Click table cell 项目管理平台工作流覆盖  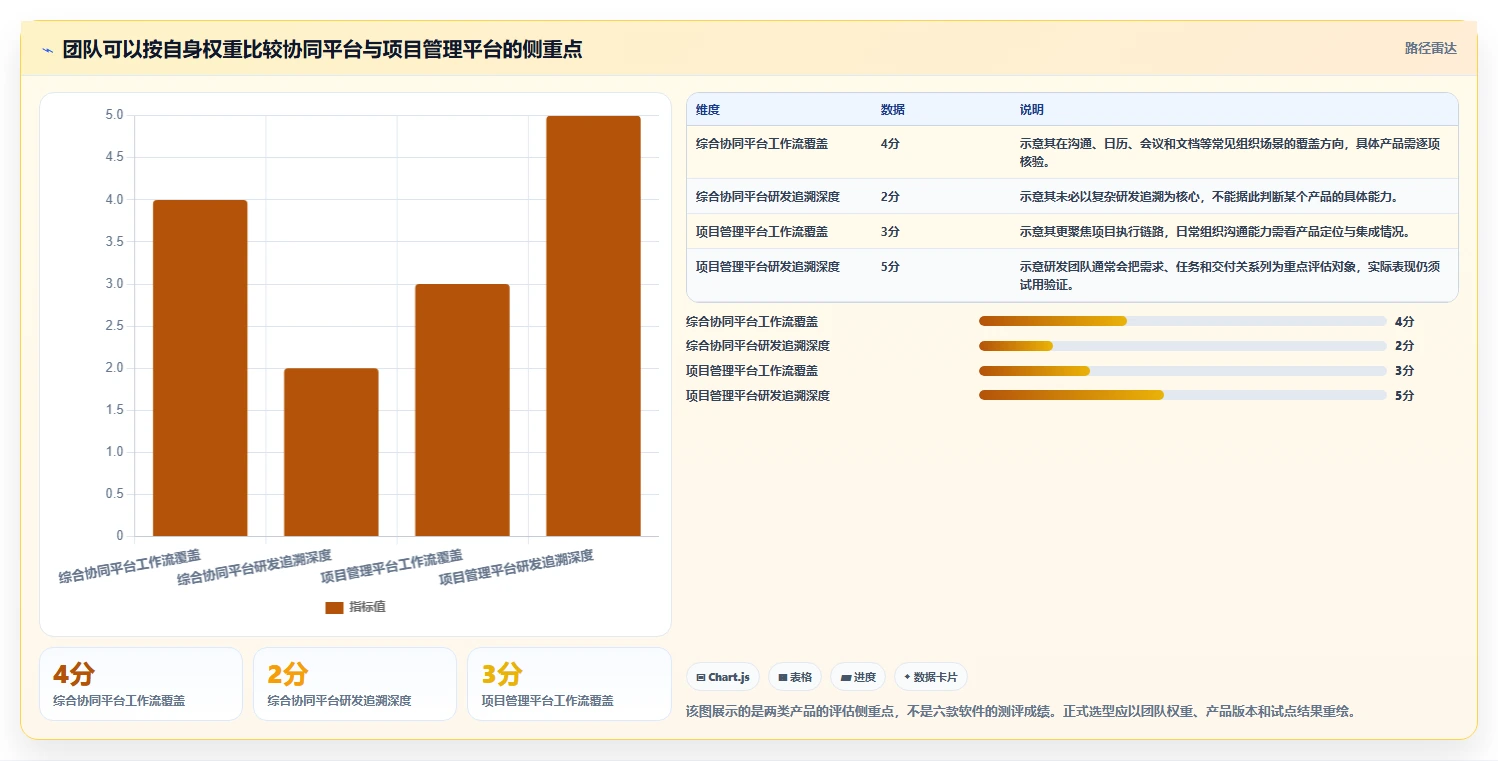coord(762,232)
